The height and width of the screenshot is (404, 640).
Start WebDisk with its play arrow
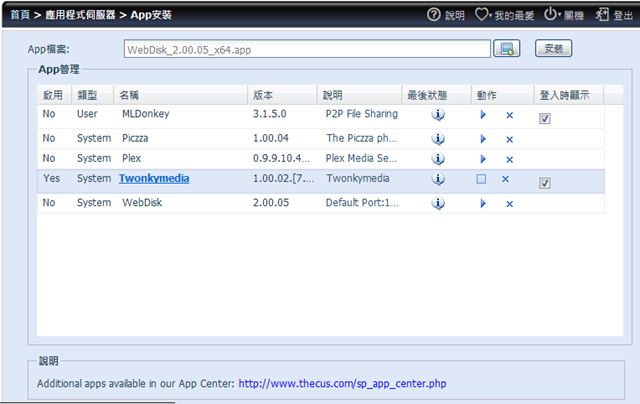[x=483, y=203]
